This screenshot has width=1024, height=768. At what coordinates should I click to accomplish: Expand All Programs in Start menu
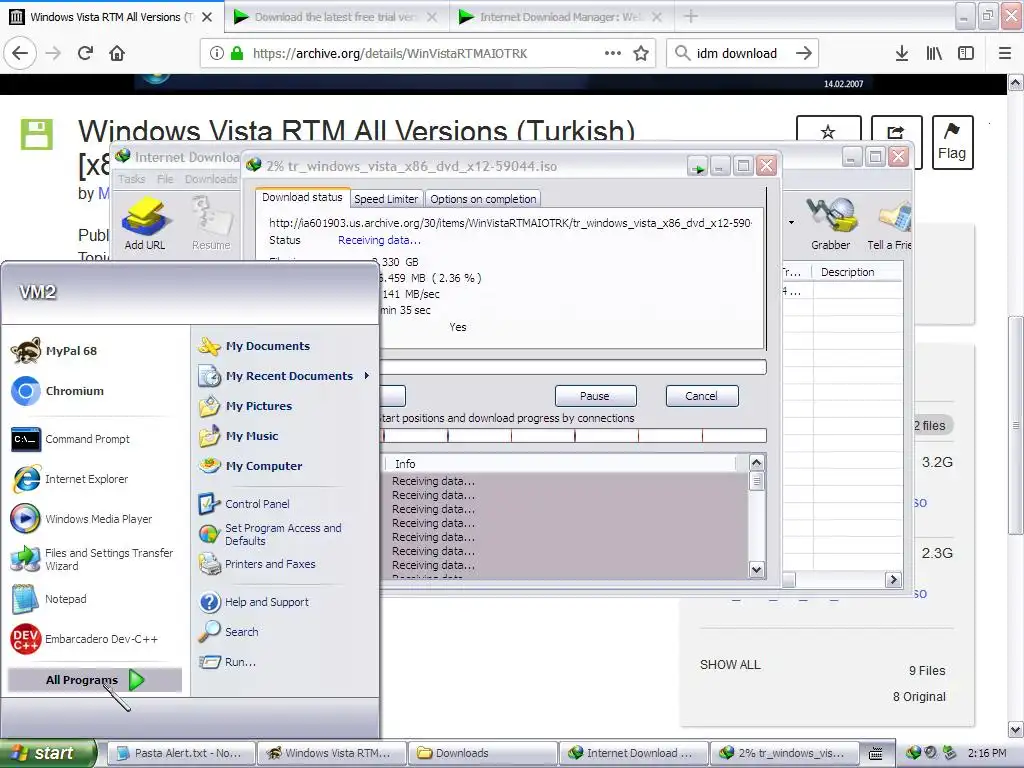click(x=95, y=680)
